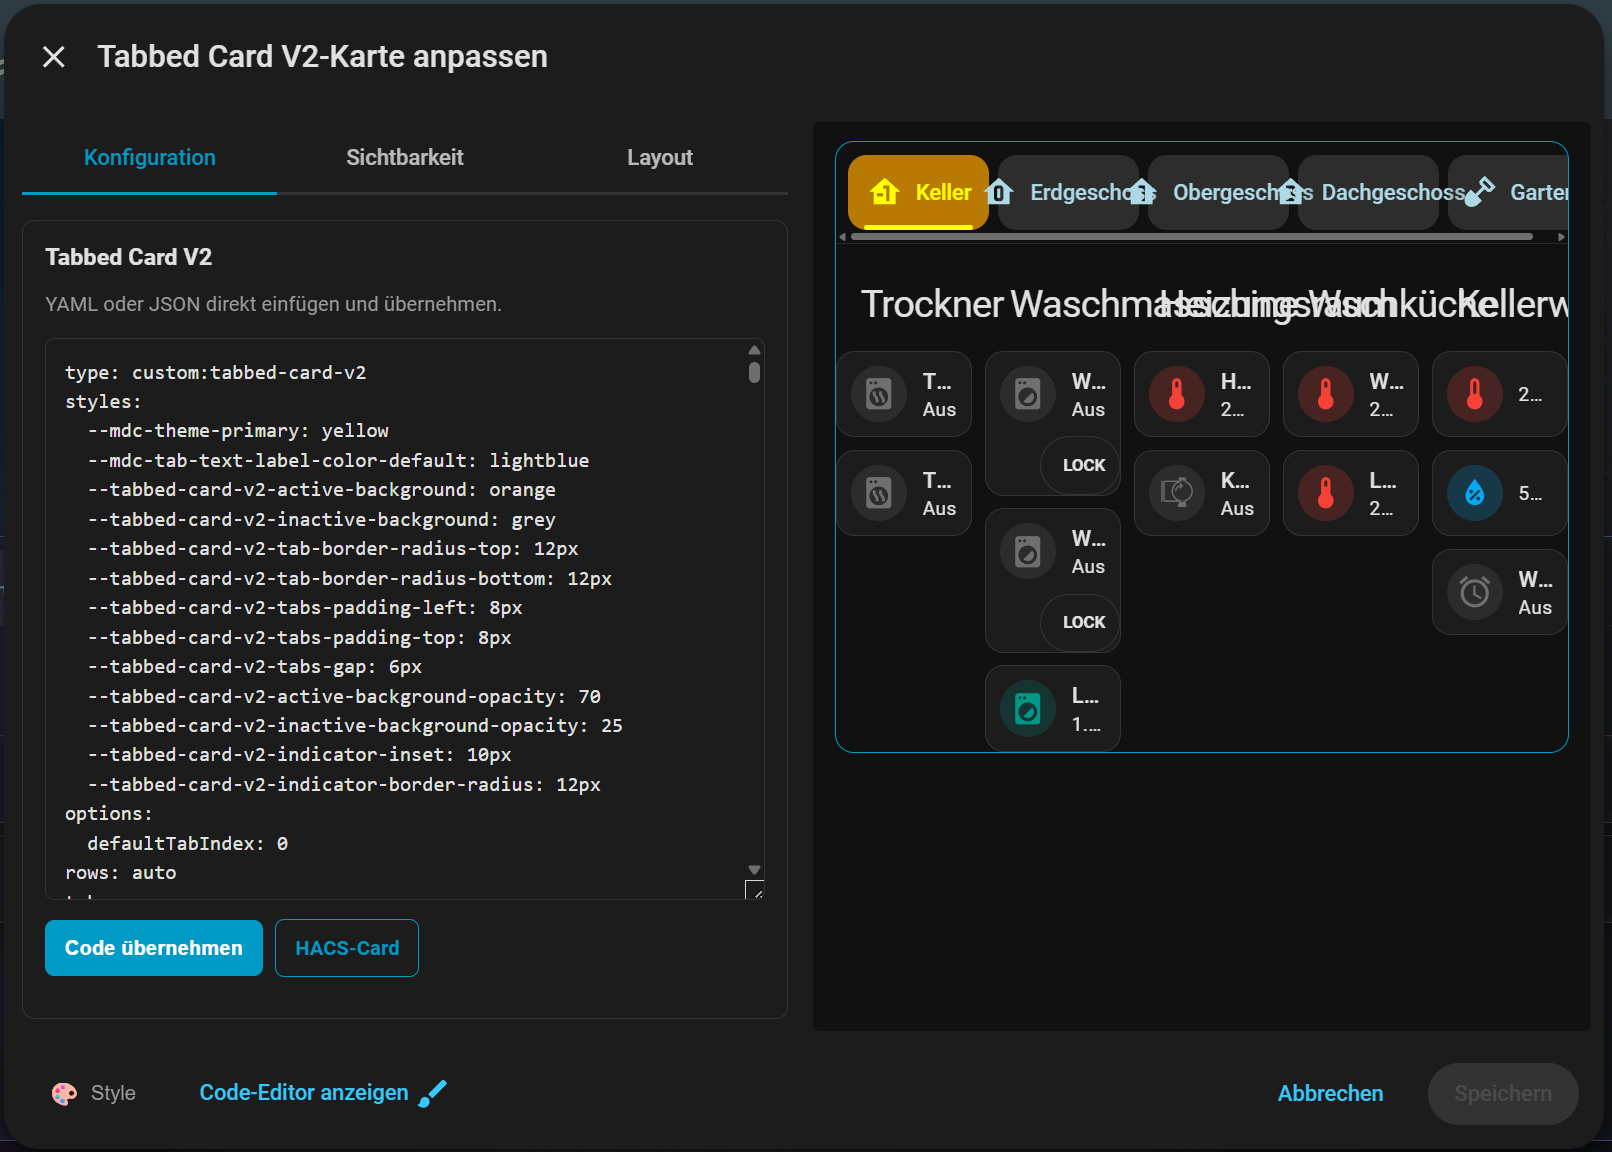Viewport: 1612px width, 1152px height.
Task: Click the Dachgeschoss house icon
Action: 1291,192
